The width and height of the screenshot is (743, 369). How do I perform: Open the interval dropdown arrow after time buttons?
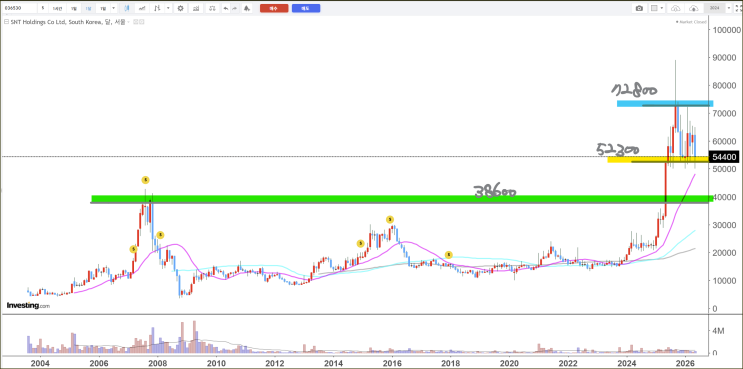(x=113, y=8)
